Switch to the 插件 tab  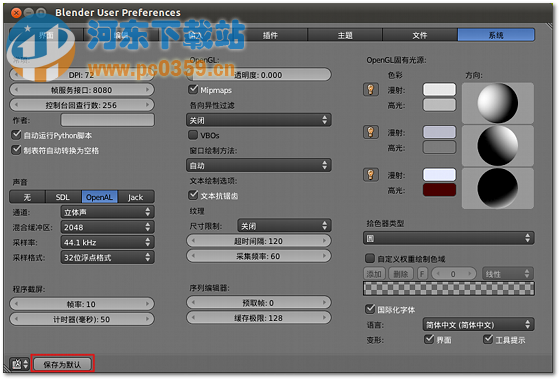click(x=270, y=35)
